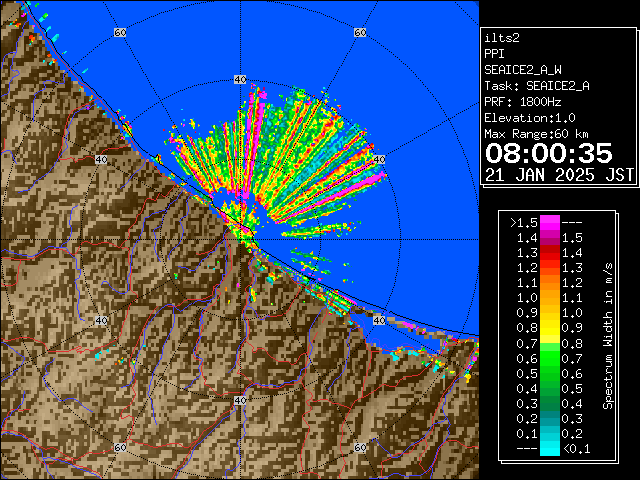
Task: Click the '>1.5' legend label
Action: point(523,223)
